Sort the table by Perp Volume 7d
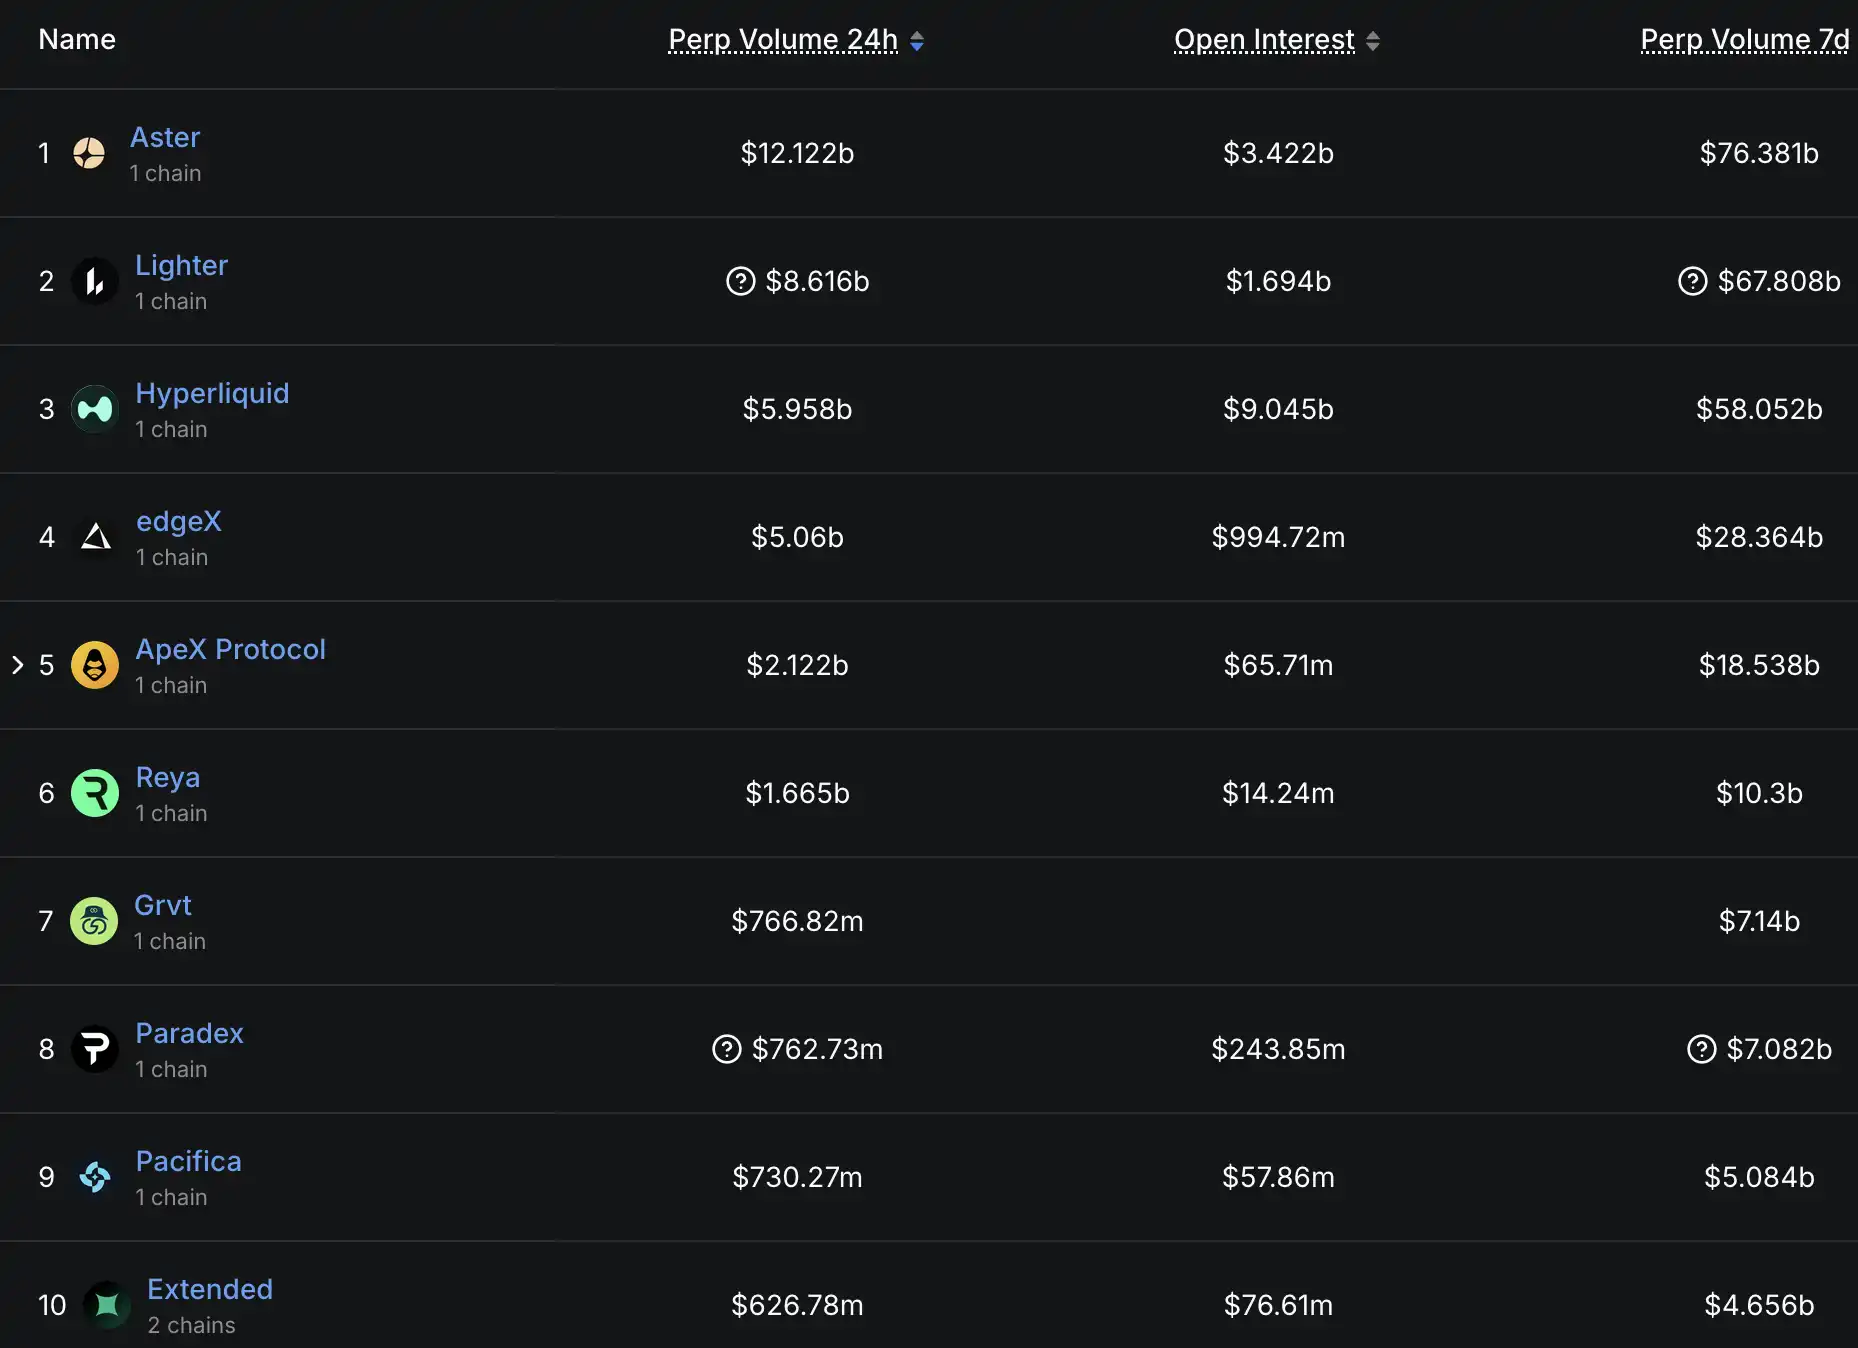Image resolution: width=1858 pixels, height=1348 pixels. click(1744, 40)
